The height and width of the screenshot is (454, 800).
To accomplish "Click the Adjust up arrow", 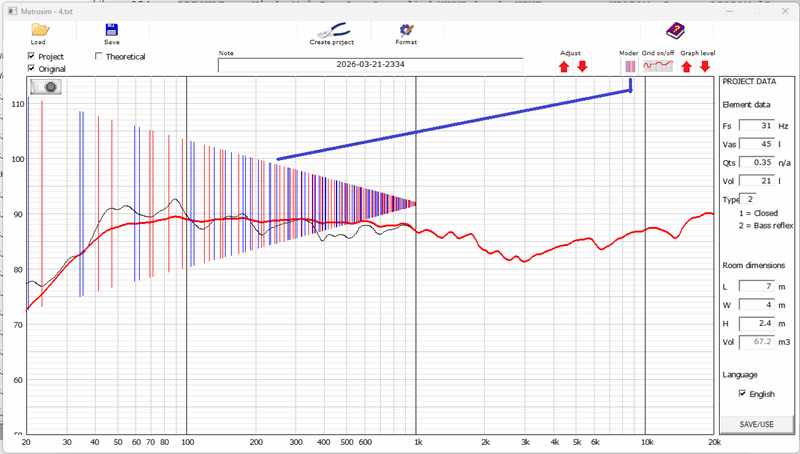I will tap(563, 67).
